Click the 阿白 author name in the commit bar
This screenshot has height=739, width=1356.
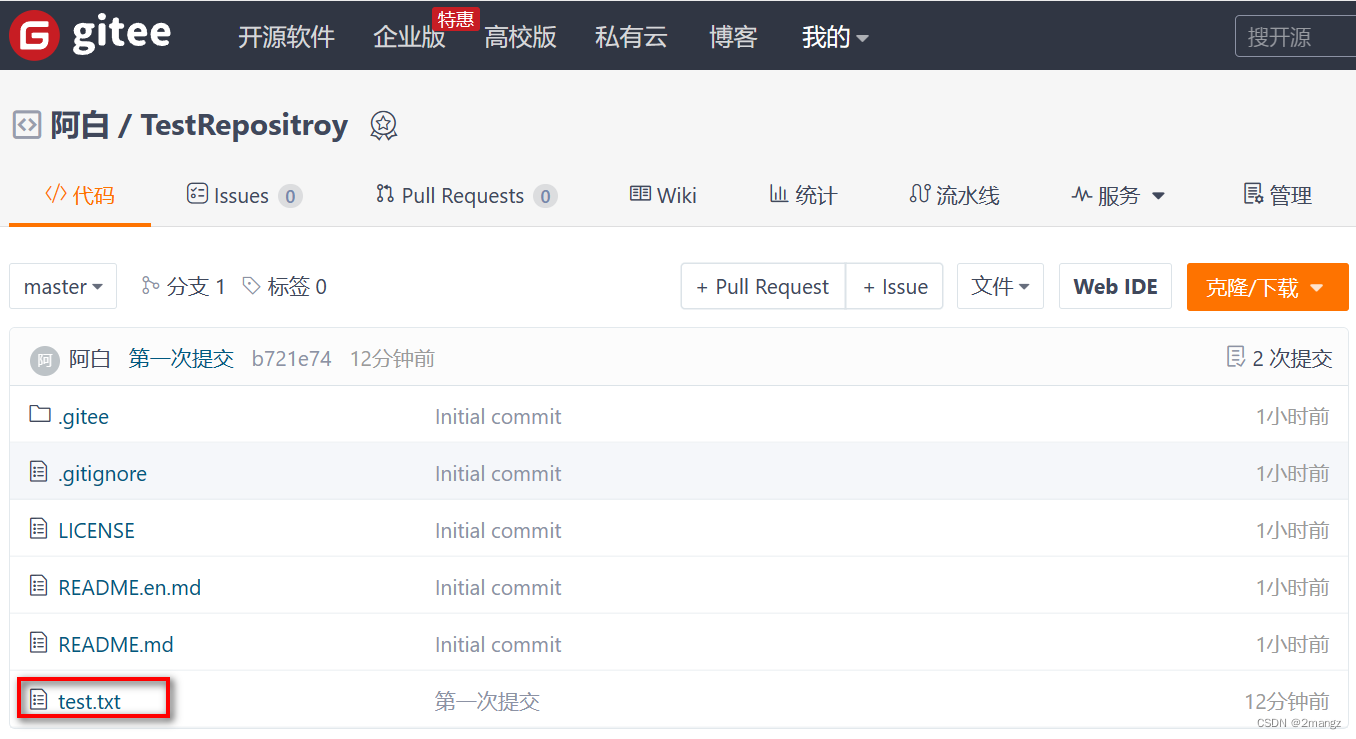click(90, 359)
